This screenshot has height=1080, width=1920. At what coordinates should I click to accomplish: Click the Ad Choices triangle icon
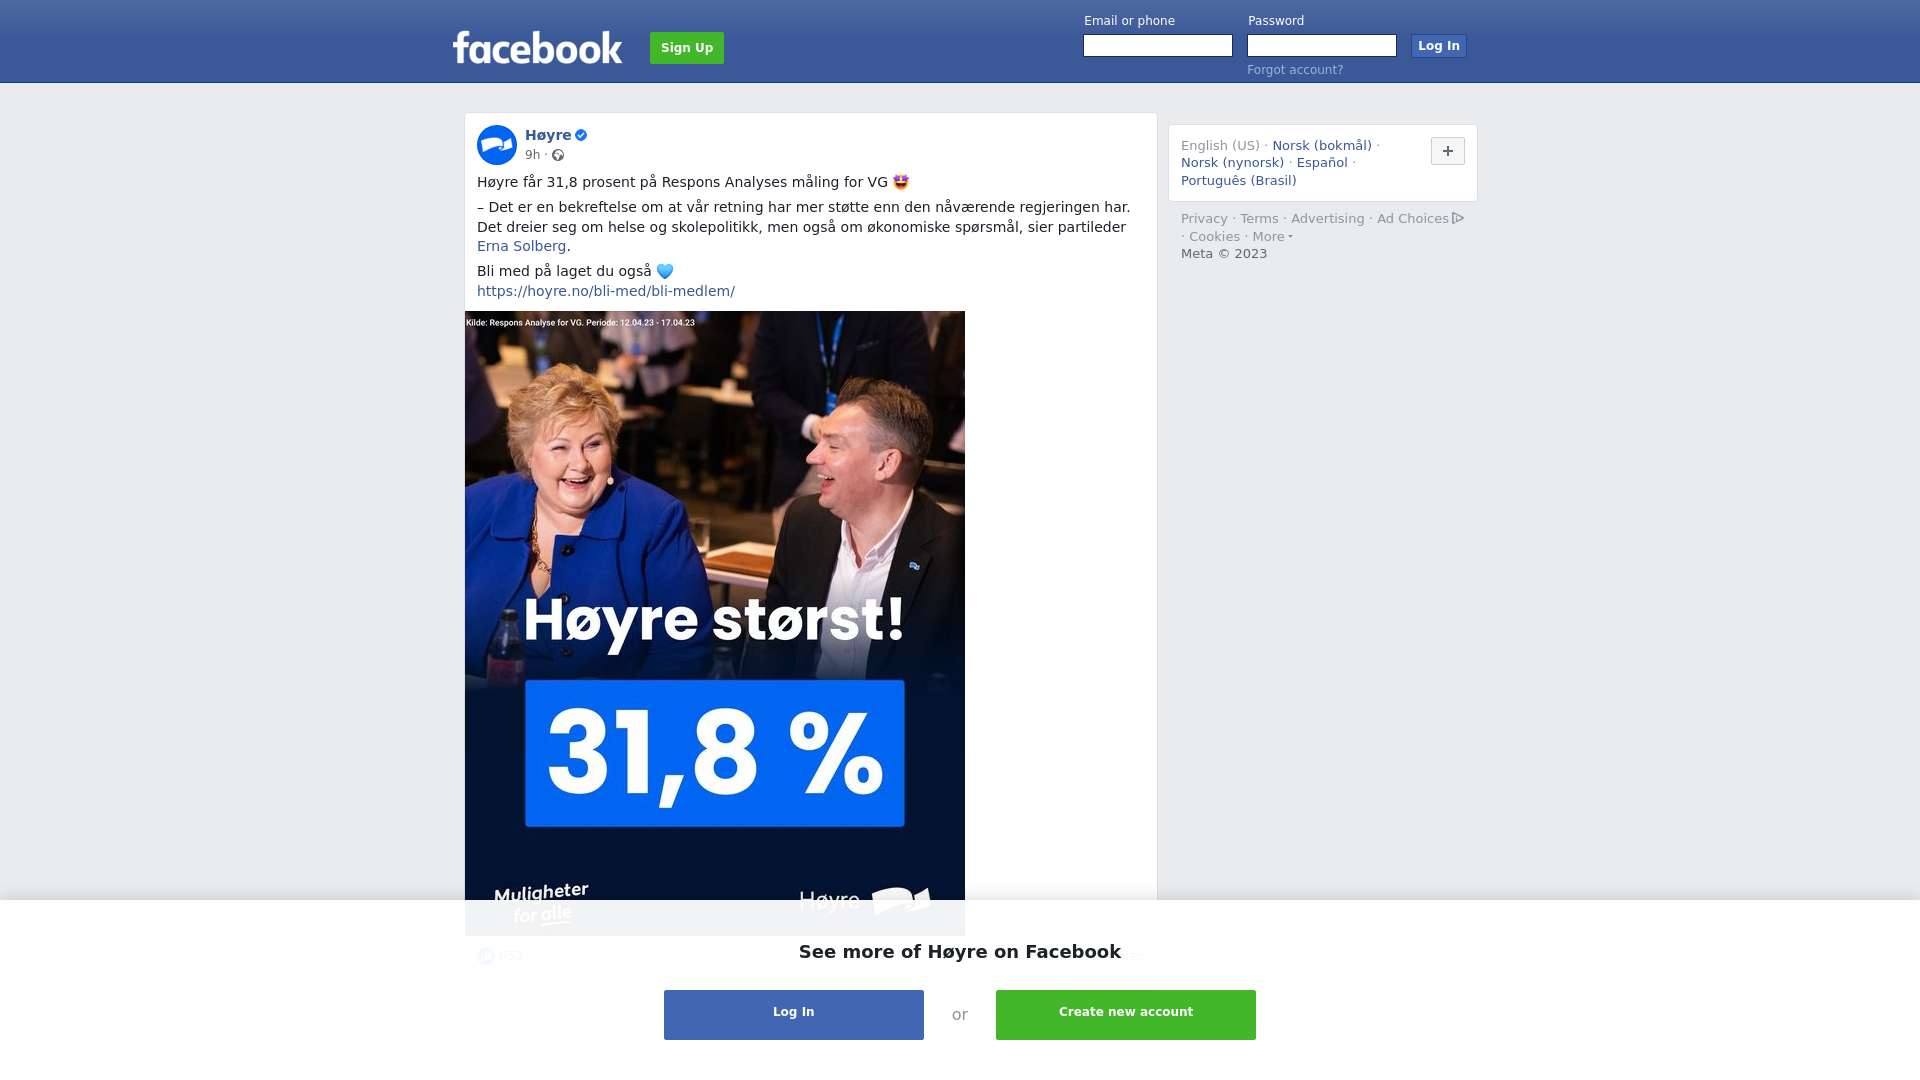point(1458,218)
